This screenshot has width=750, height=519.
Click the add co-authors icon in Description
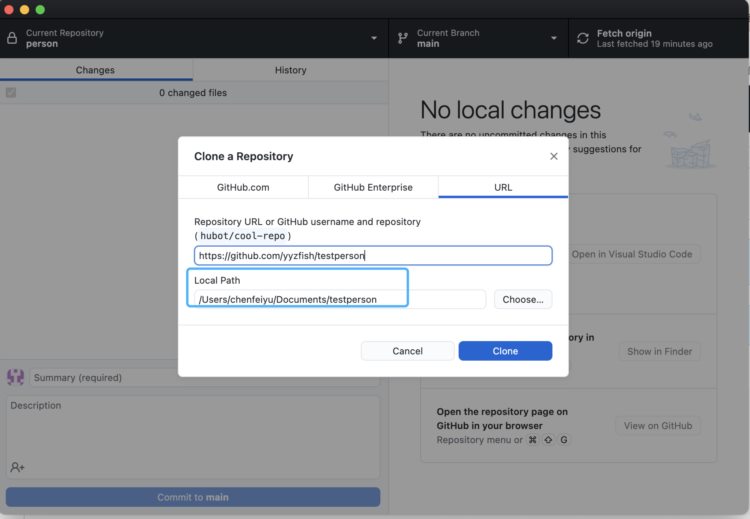click(x=18, y=467)
